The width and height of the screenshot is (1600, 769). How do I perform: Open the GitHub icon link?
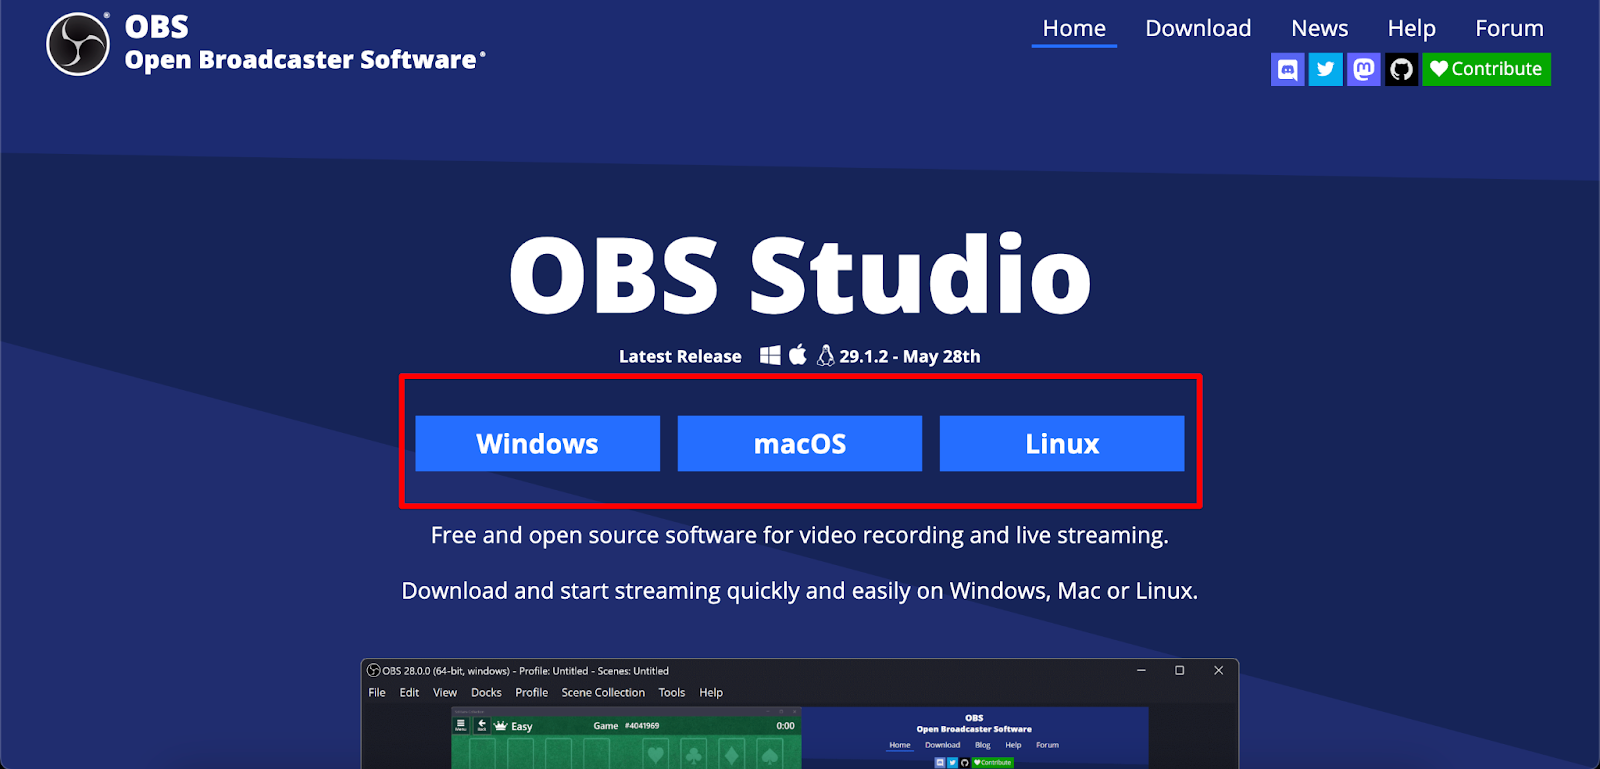point(1402,69)
